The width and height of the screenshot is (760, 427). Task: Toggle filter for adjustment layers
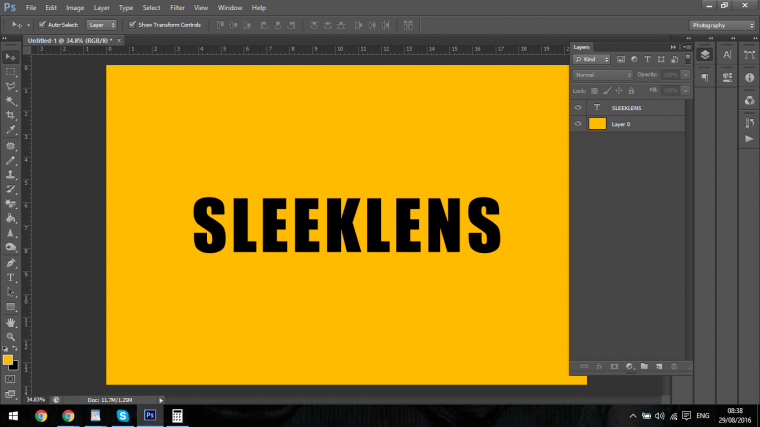click(634, 59)
